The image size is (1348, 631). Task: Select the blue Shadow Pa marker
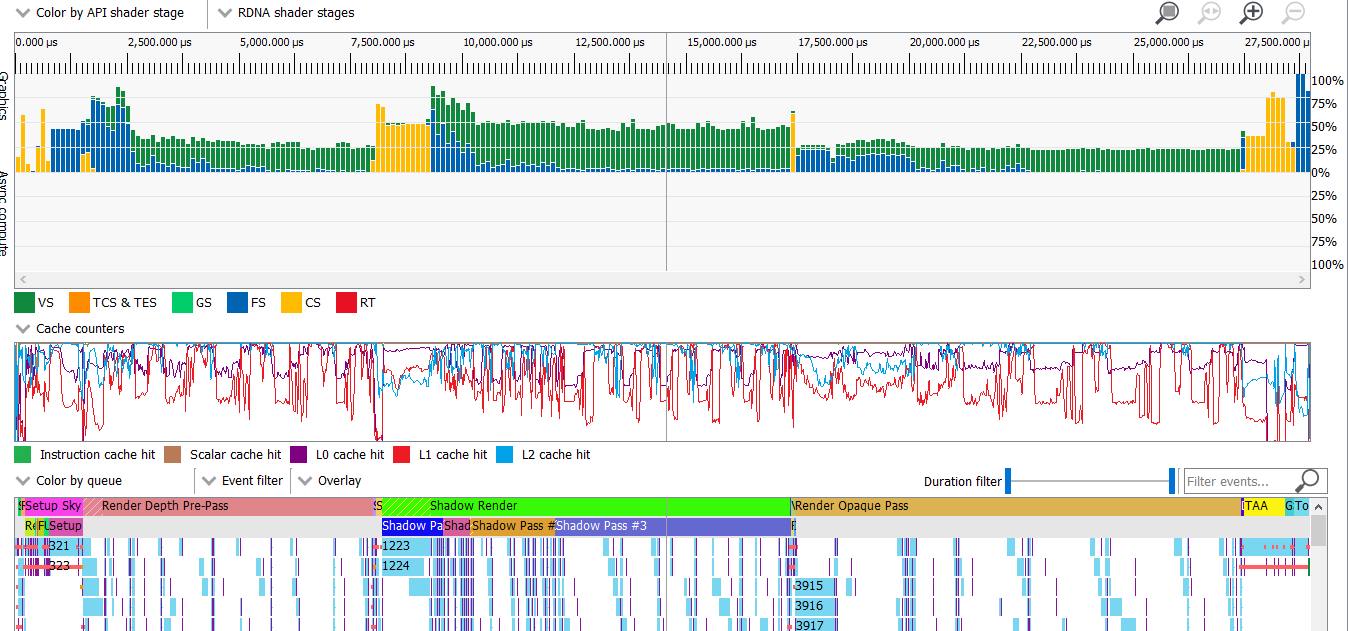412,526
